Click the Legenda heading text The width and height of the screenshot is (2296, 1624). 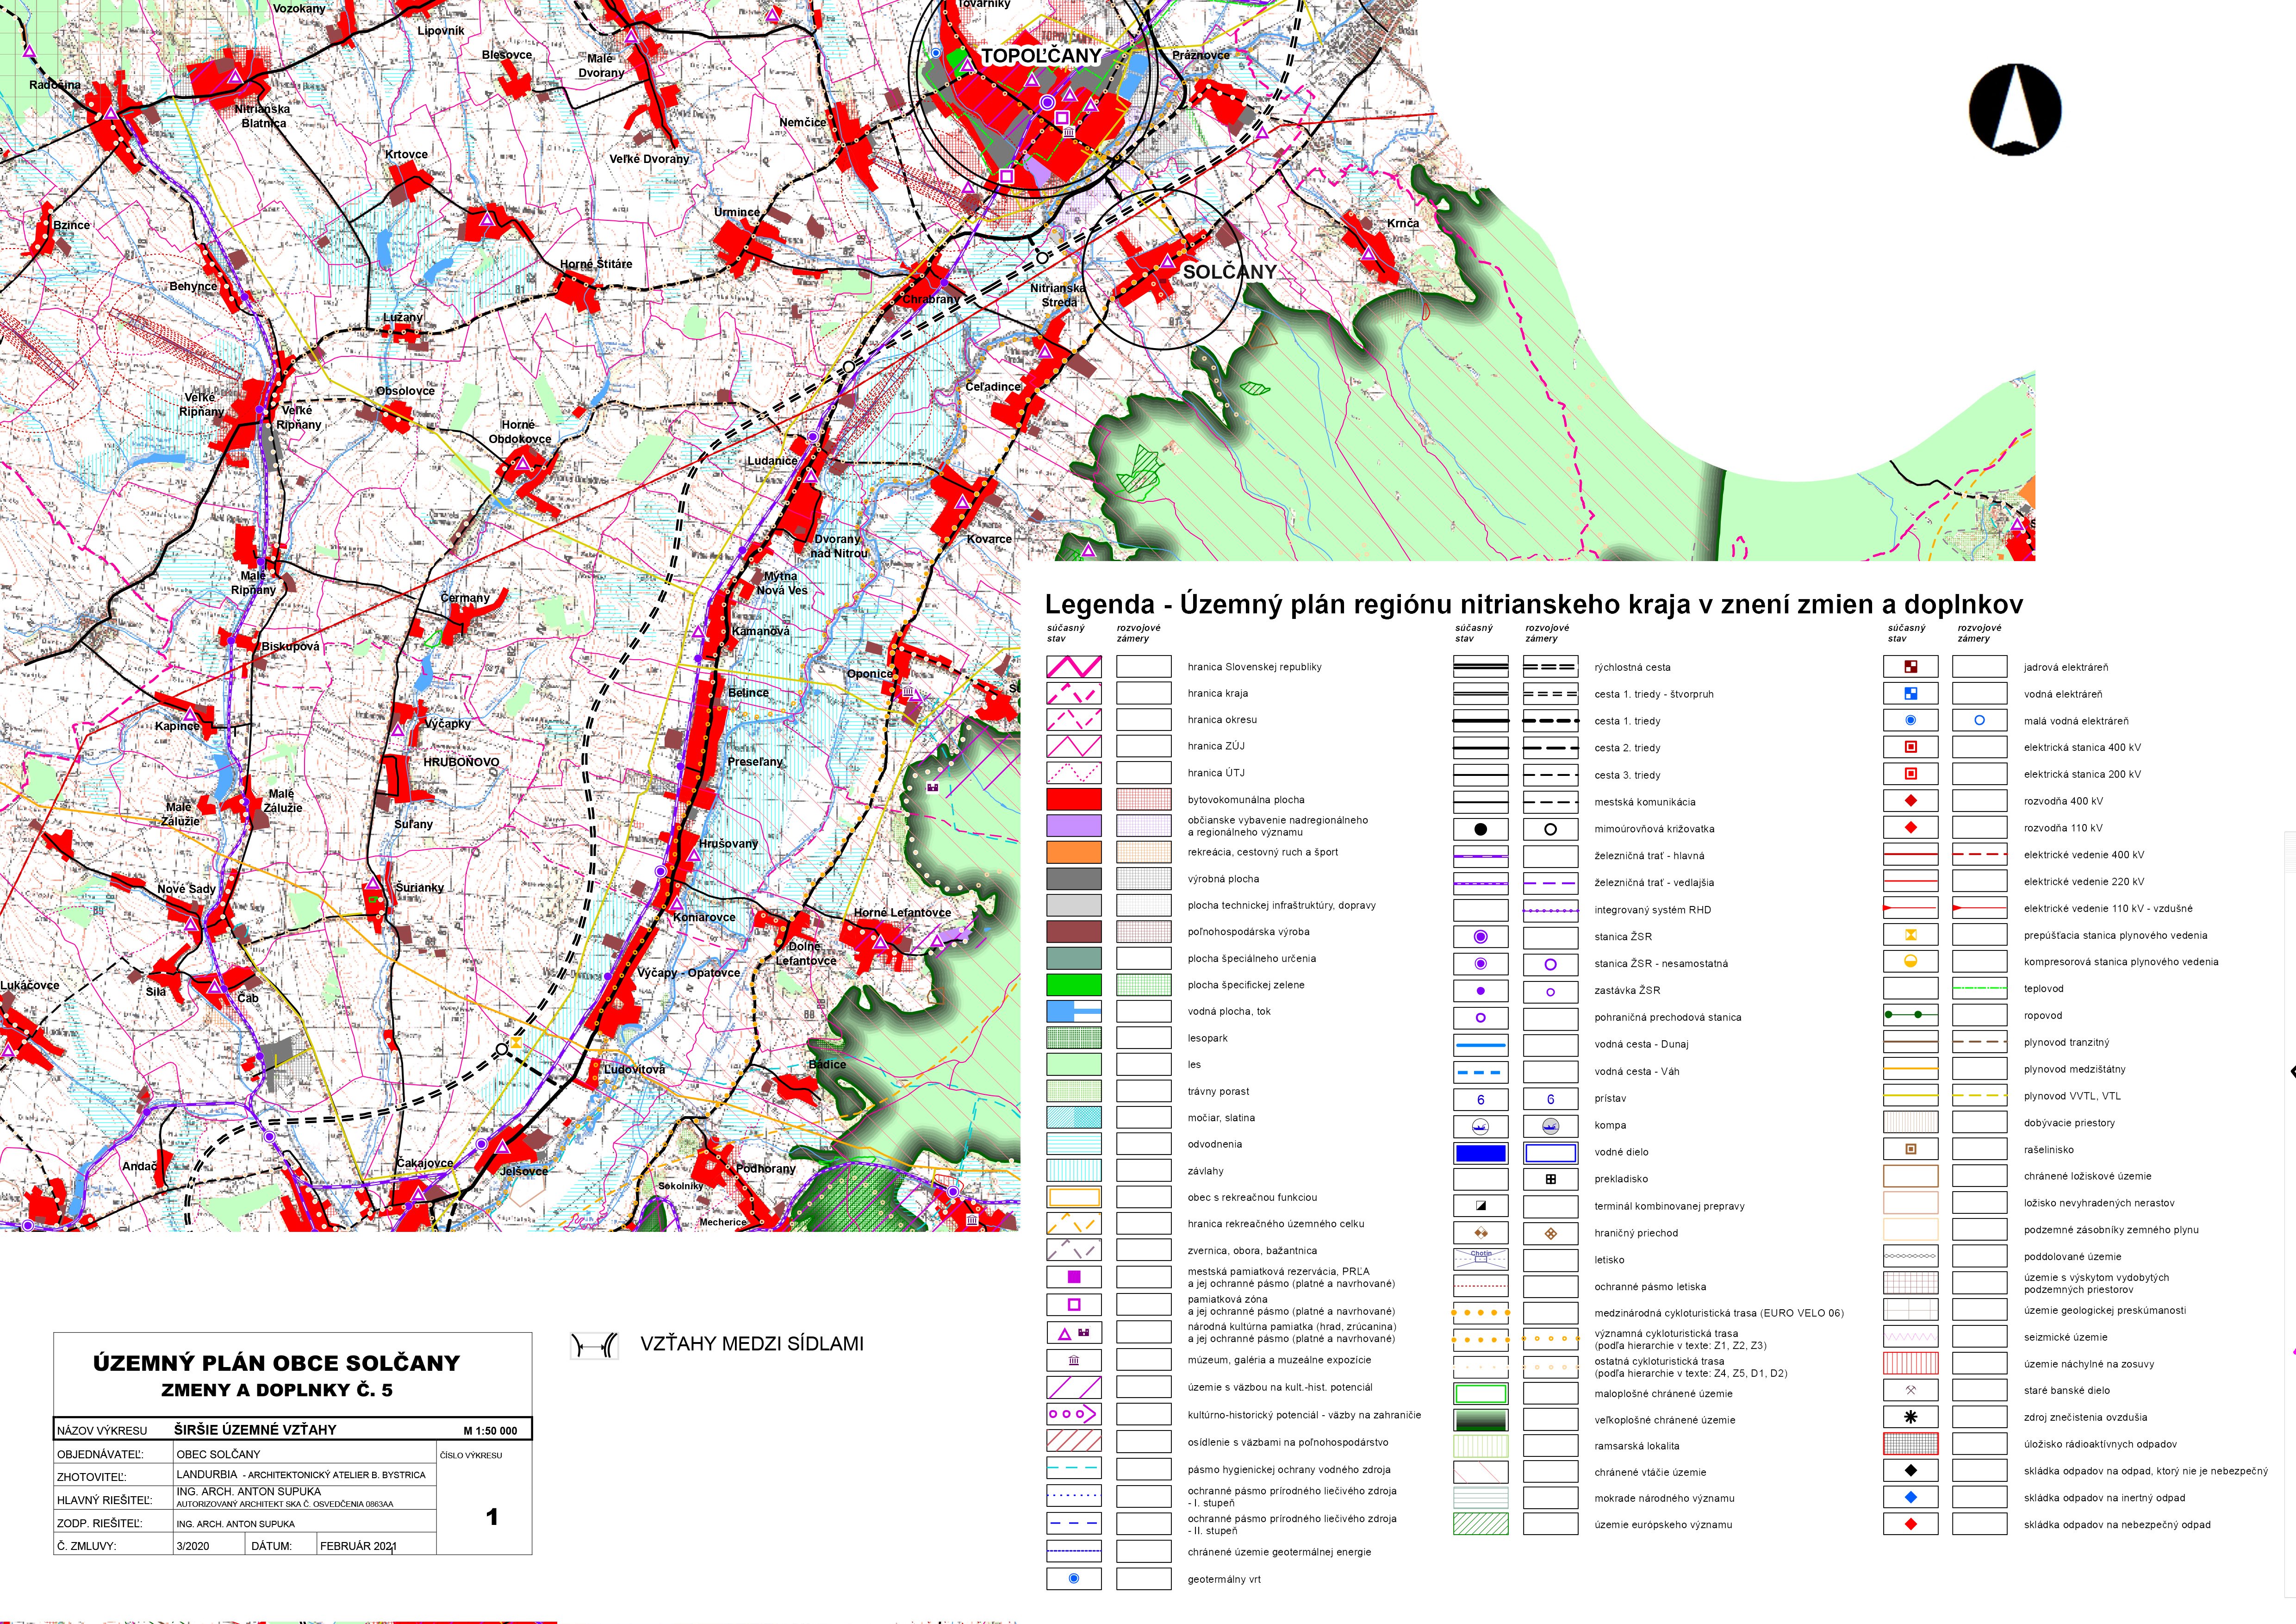1099,604
